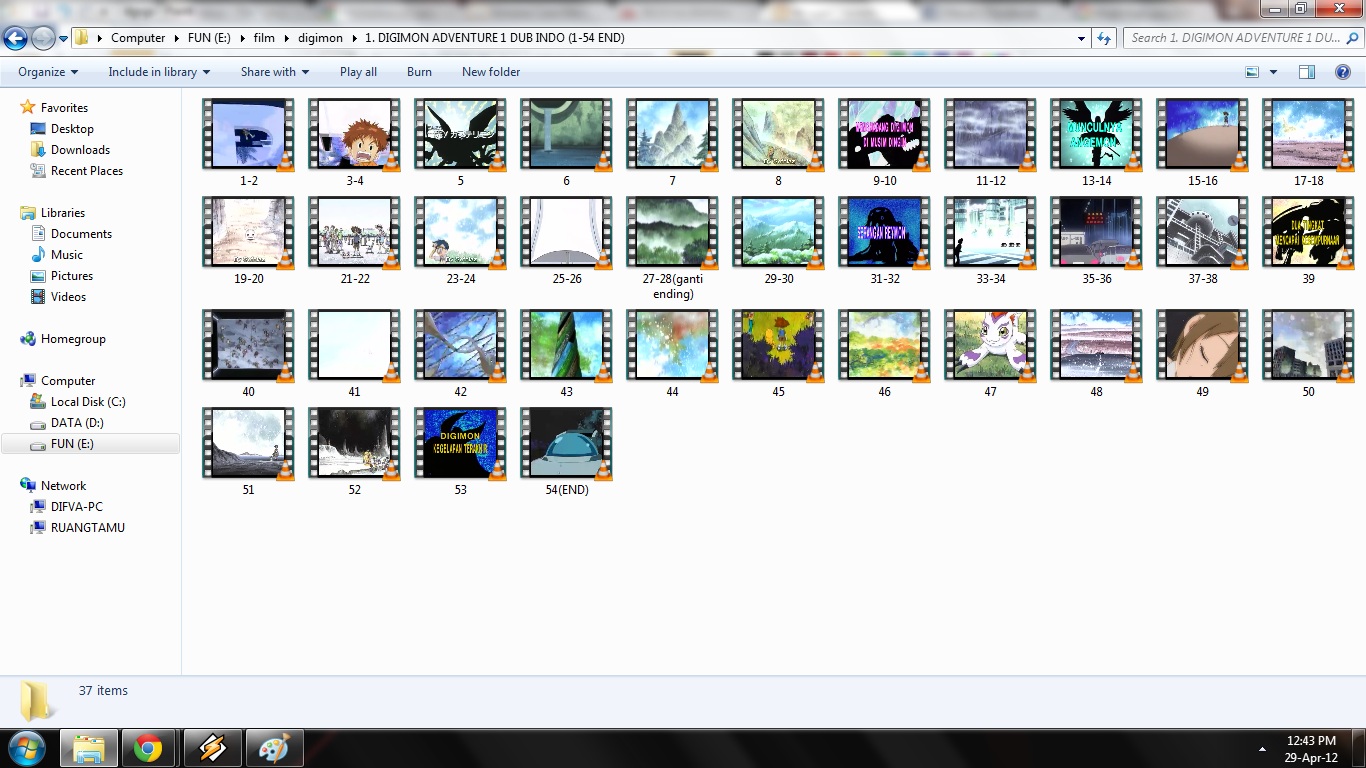Select video file 3-4 thumbnail

click(x=354, y=133)
